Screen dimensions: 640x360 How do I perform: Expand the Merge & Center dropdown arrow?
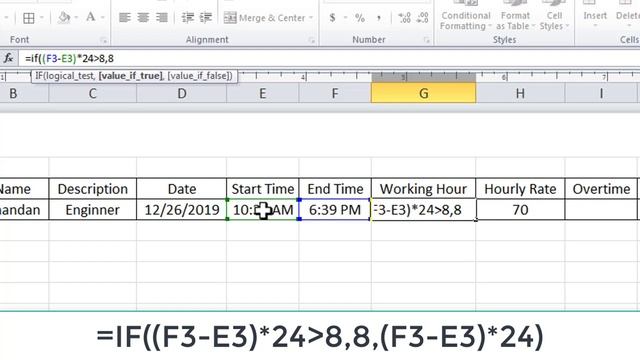pyautogui.click(x=311, y=18)
